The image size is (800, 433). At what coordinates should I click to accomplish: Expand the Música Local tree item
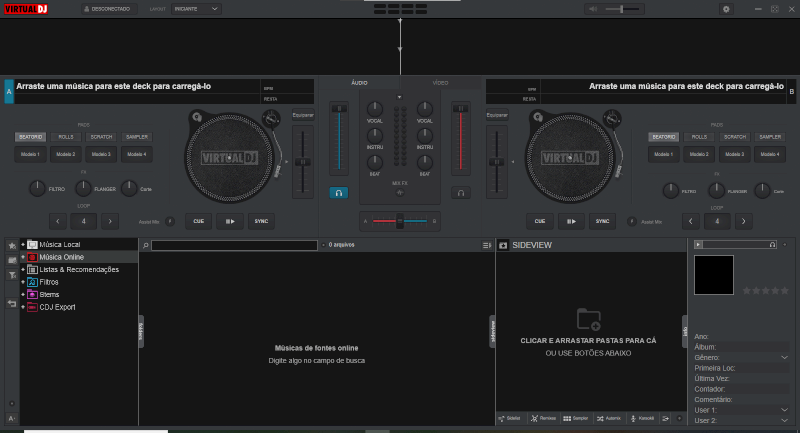(x=22, y=244)
